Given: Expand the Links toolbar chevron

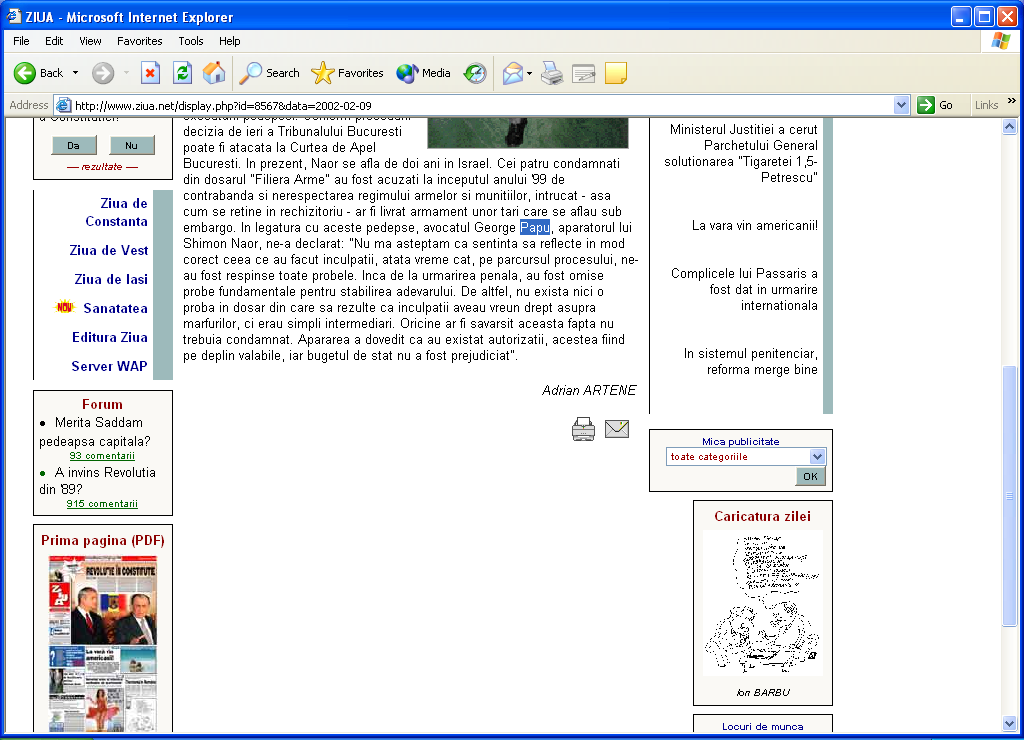Looking at the screenshot, I should [1012, 101].
